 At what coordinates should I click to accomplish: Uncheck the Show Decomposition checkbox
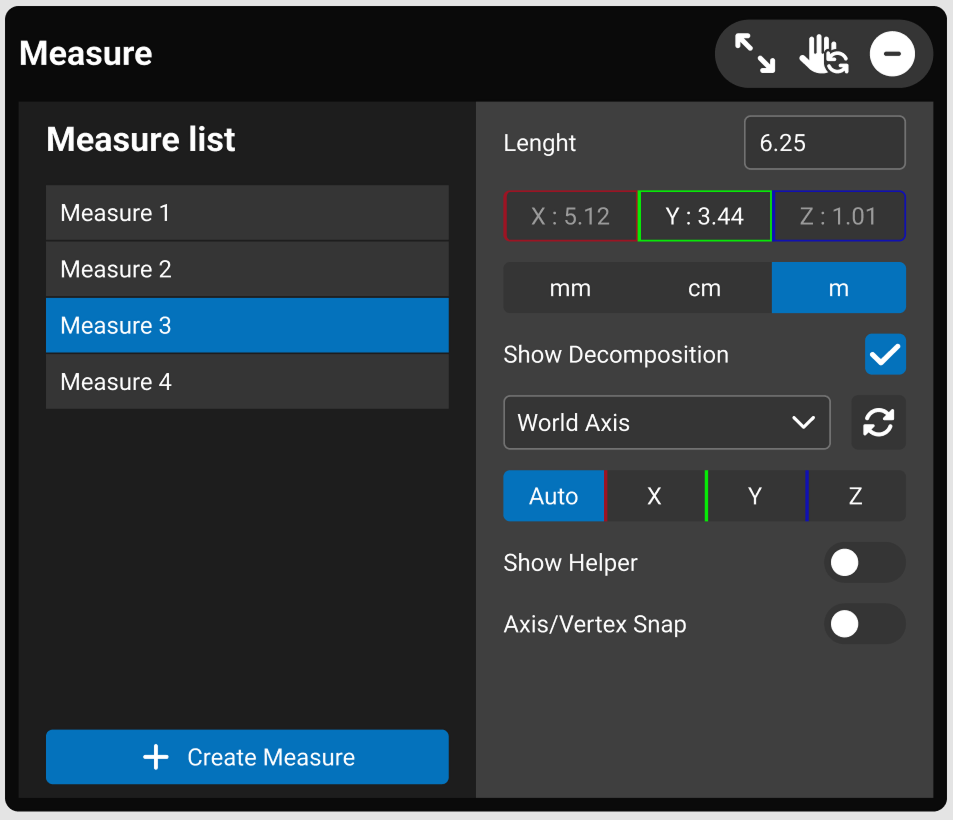(x=885, y=355)
